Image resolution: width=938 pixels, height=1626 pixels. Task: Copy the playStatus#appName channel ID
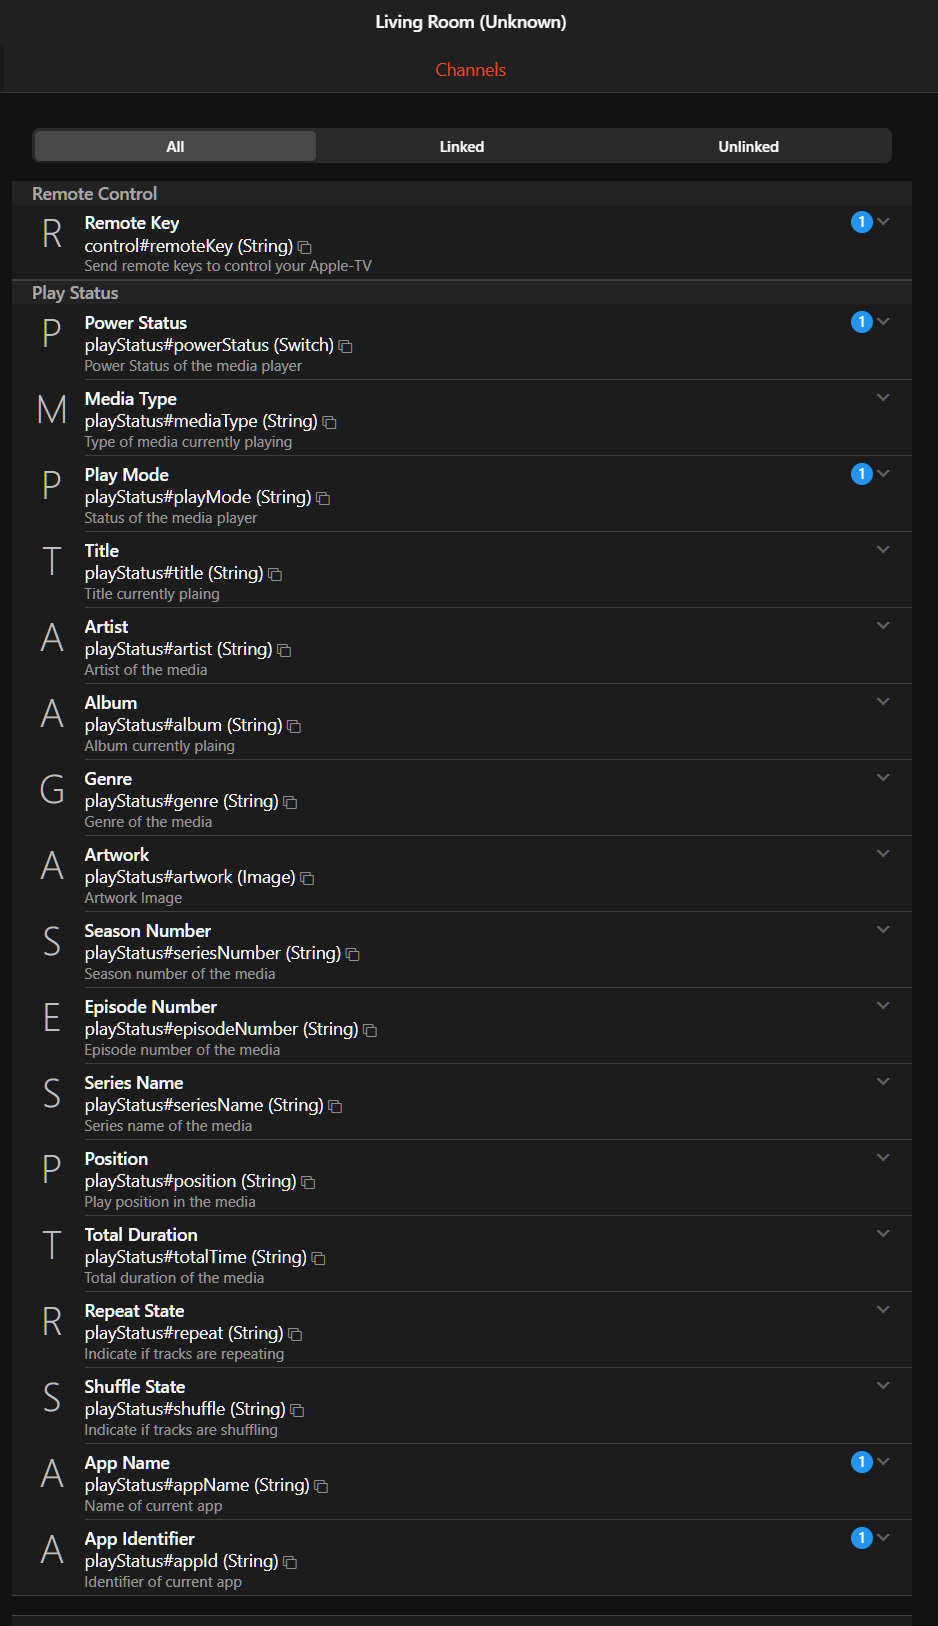[x=321, y=1486]
